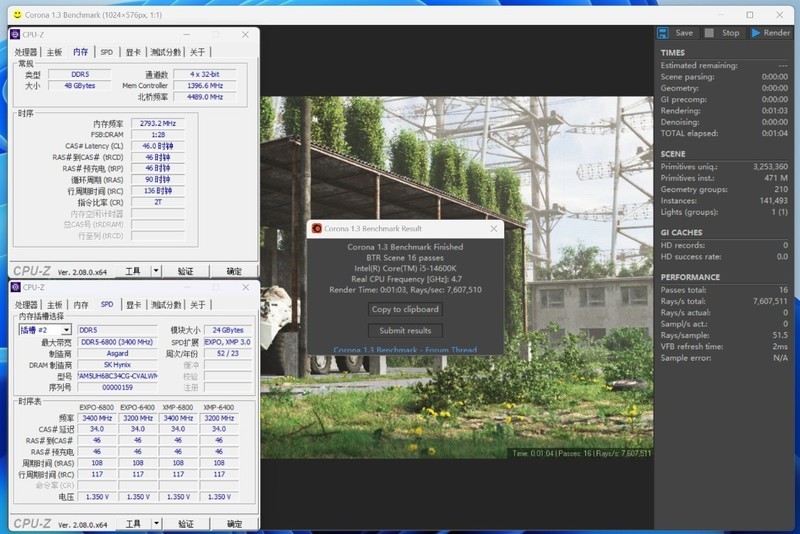This screenshot has height=534, width=800.
Task: Click the 46.0 CAS# Latency value
Action: 158,146
